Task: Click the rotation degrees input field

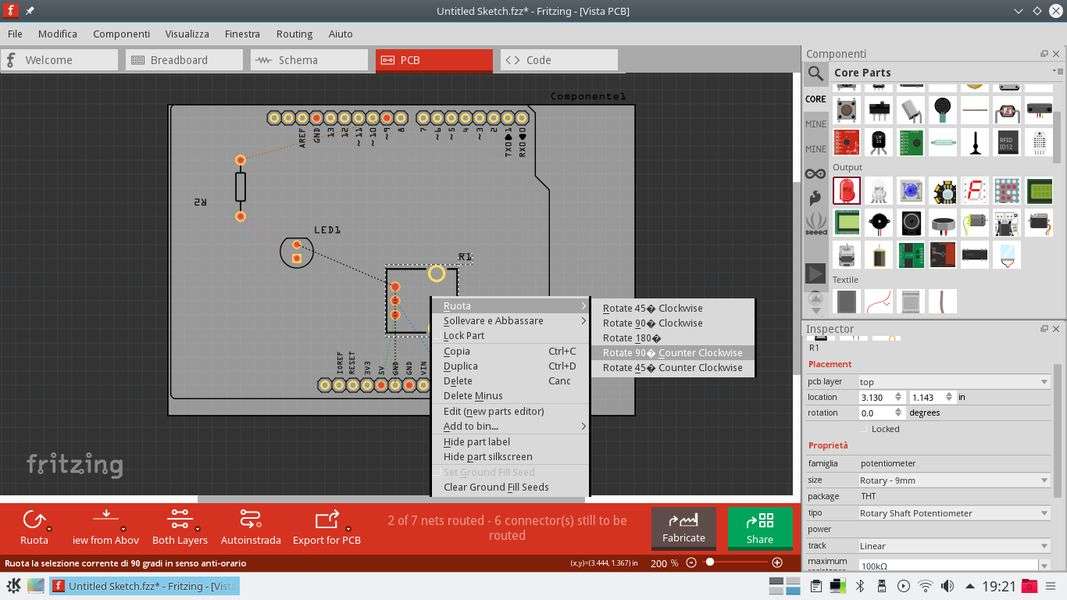Action: coord(876,413)
